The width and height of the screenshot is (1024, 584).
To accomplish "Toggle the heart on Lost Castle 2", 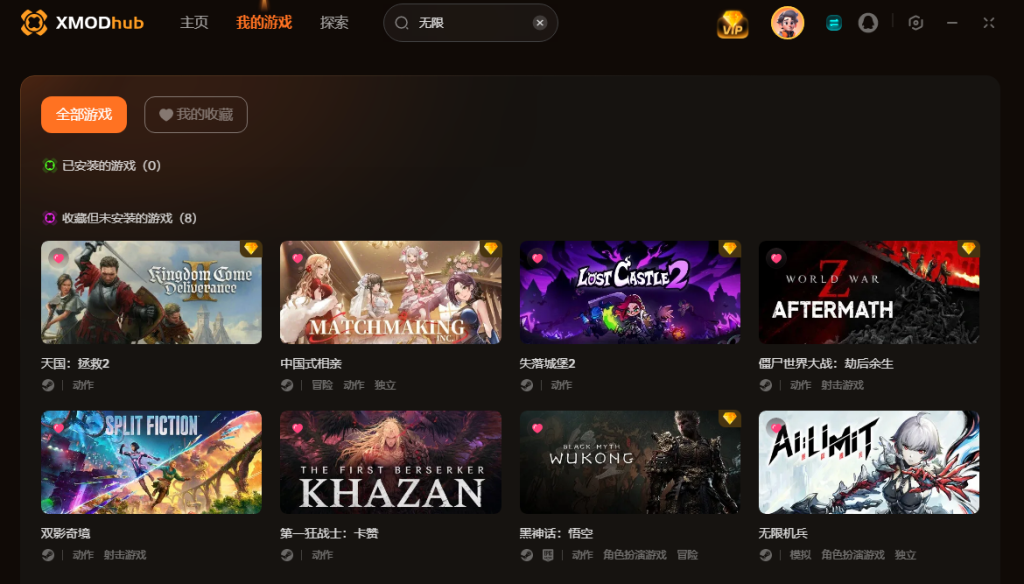I will 537,258.
